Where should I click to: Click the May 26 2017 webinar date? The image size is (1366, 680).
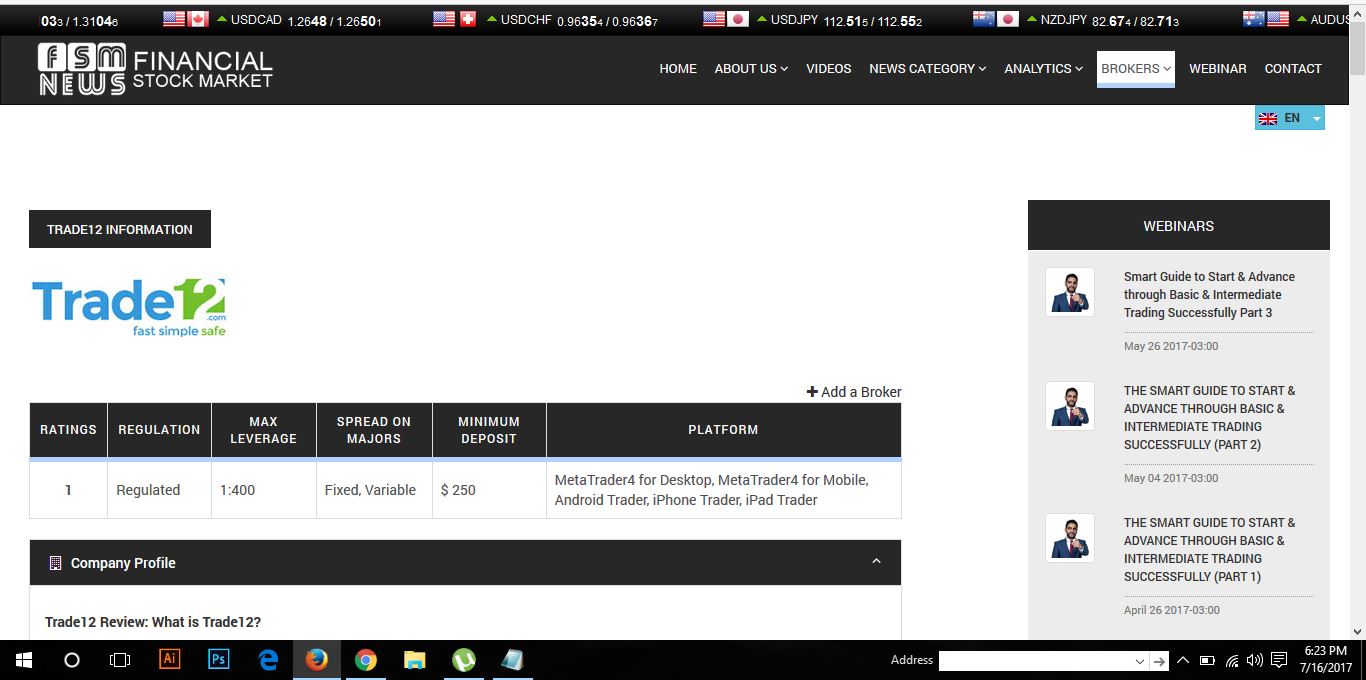1171,346
